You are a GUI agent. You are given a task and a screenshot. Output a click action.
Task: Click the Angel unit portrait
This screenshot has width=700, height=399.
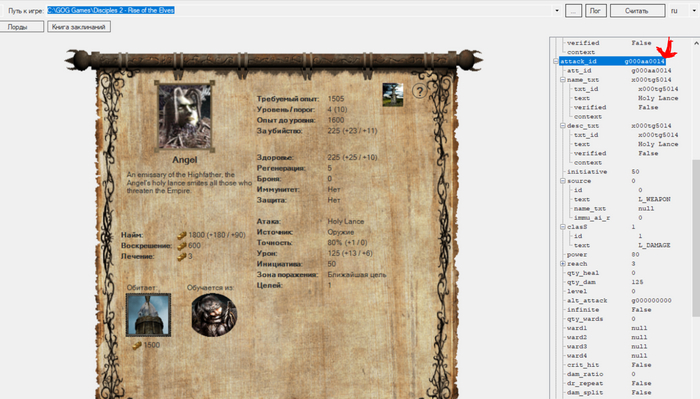[x=184, y=117]
